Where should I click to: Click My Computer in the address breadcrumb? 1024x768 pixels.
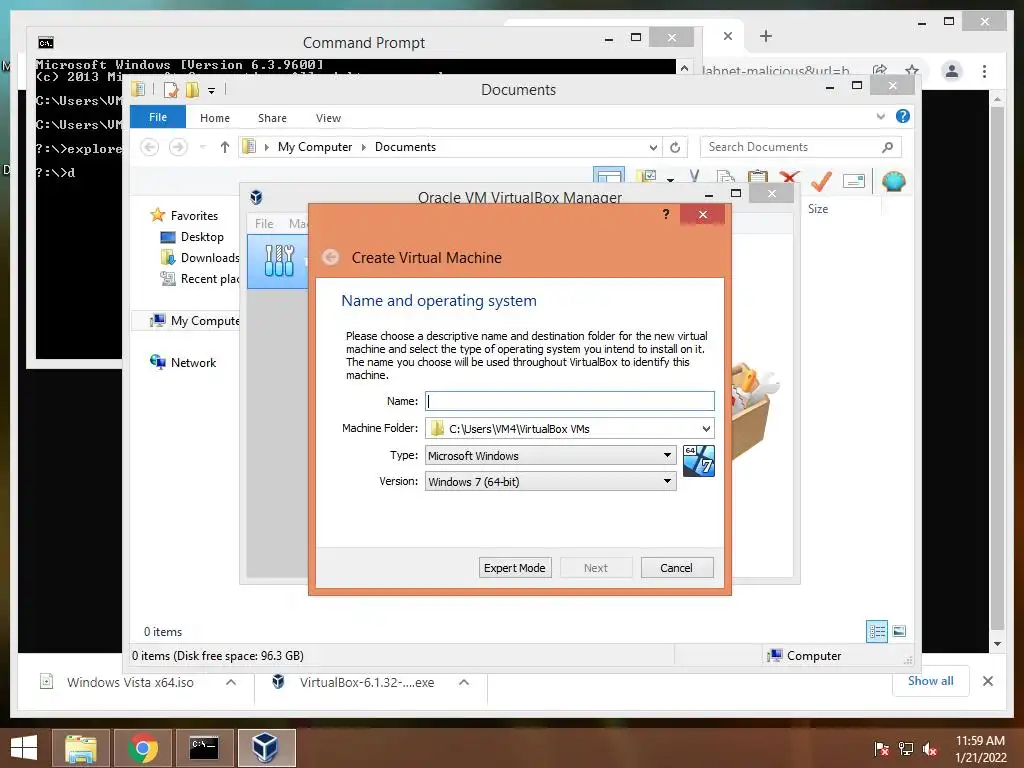coord(315,147)
